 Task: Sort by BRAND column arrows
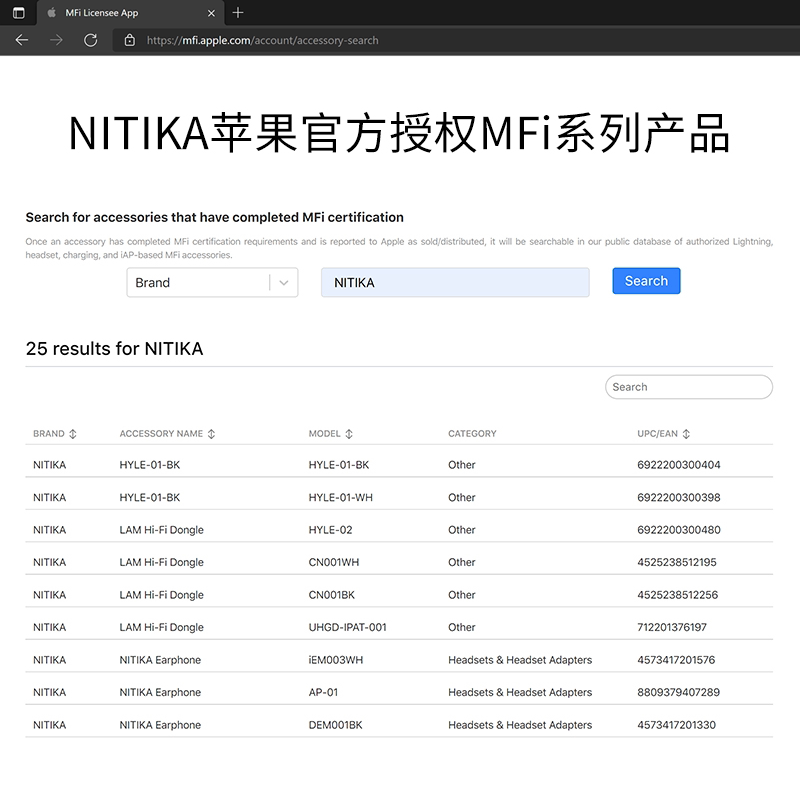(x=73, y=434)
